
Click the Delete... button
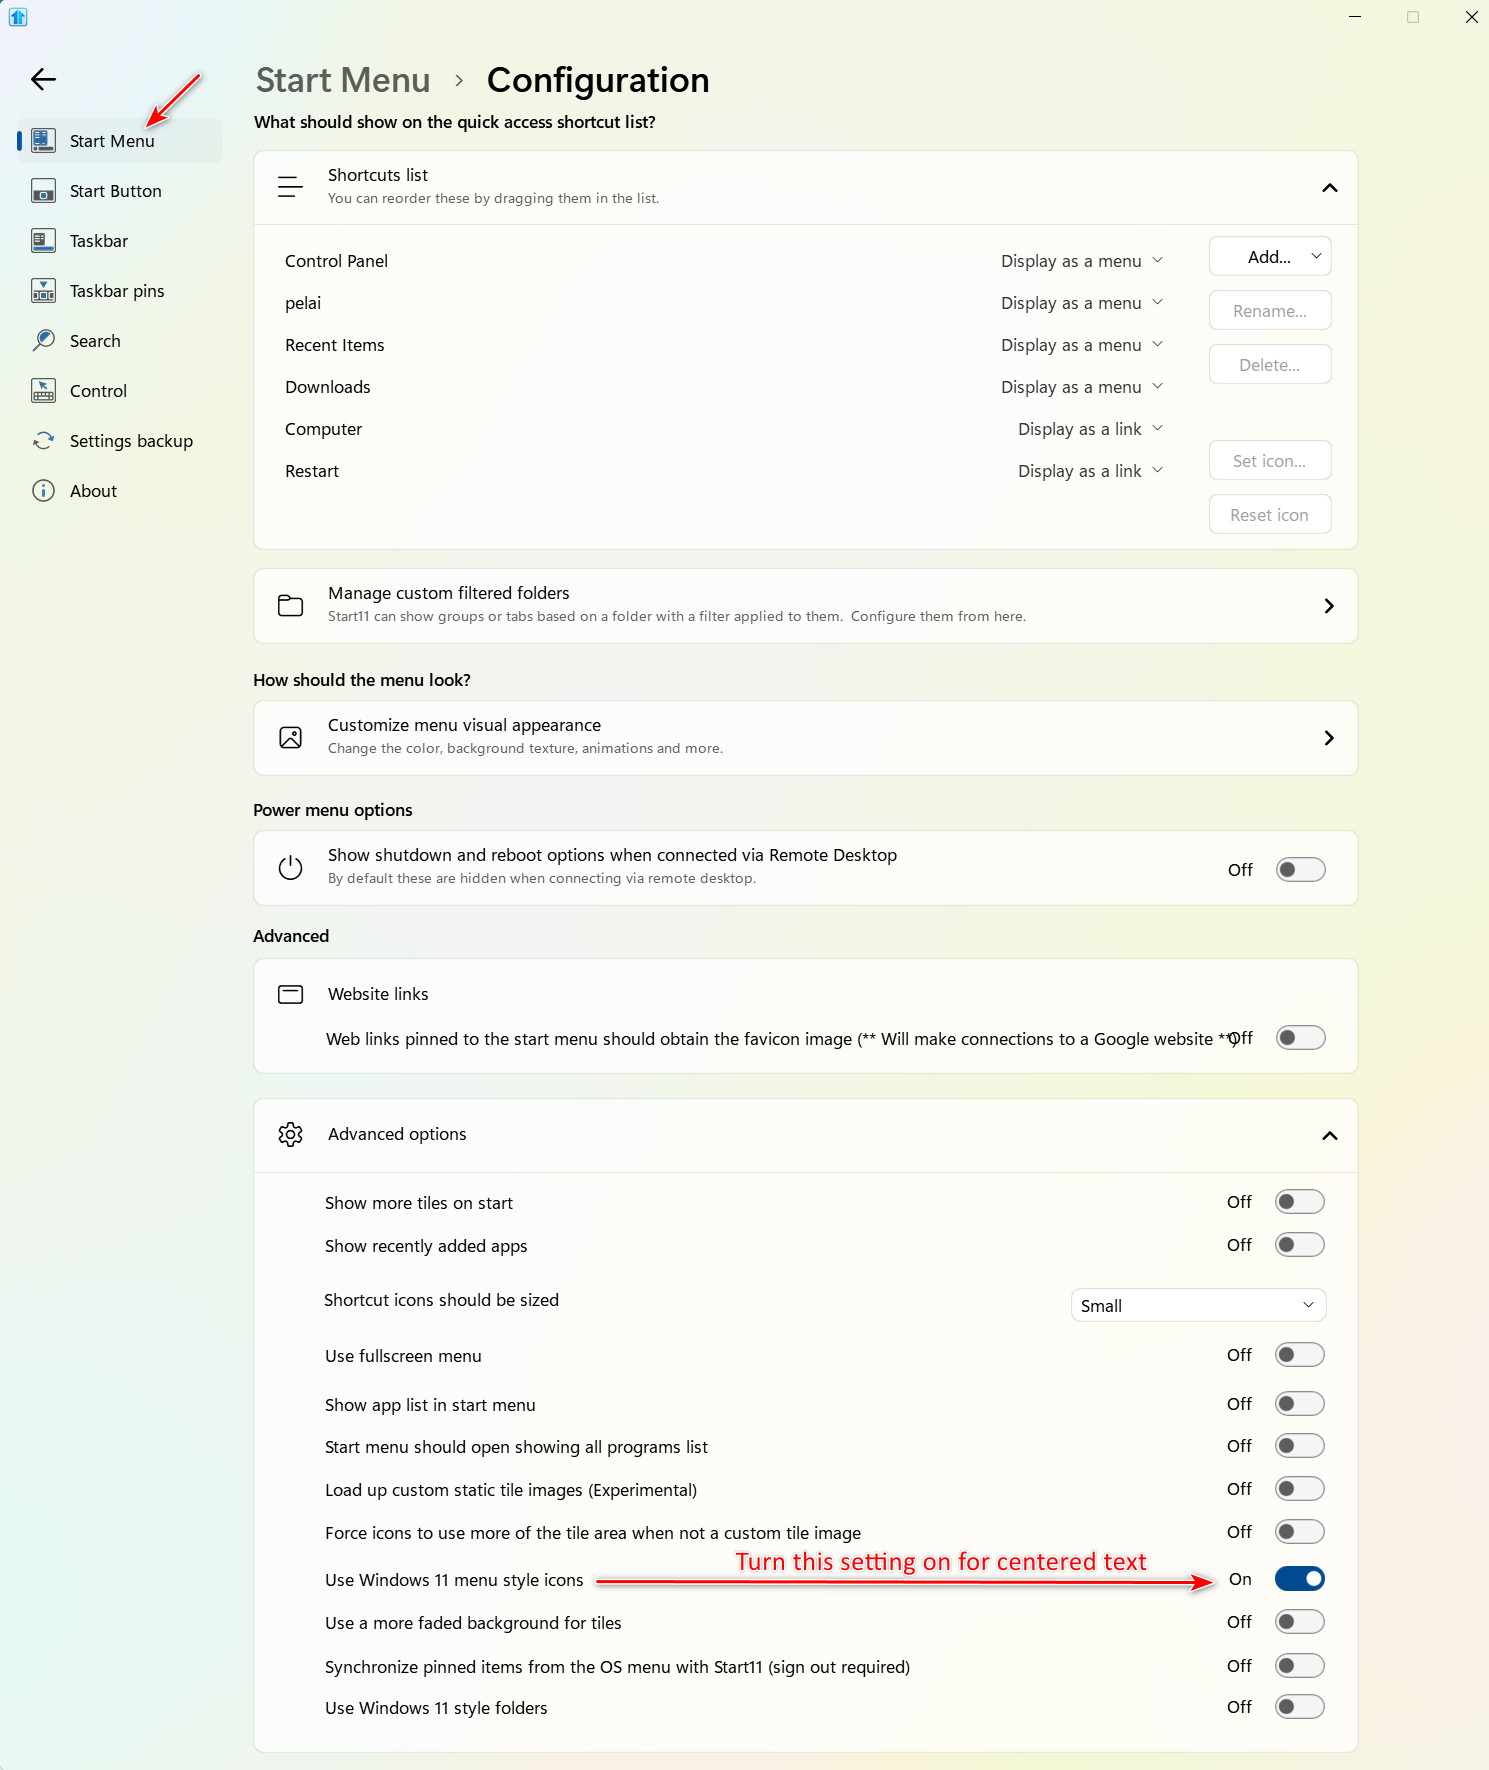click(x=1270, y=365)
